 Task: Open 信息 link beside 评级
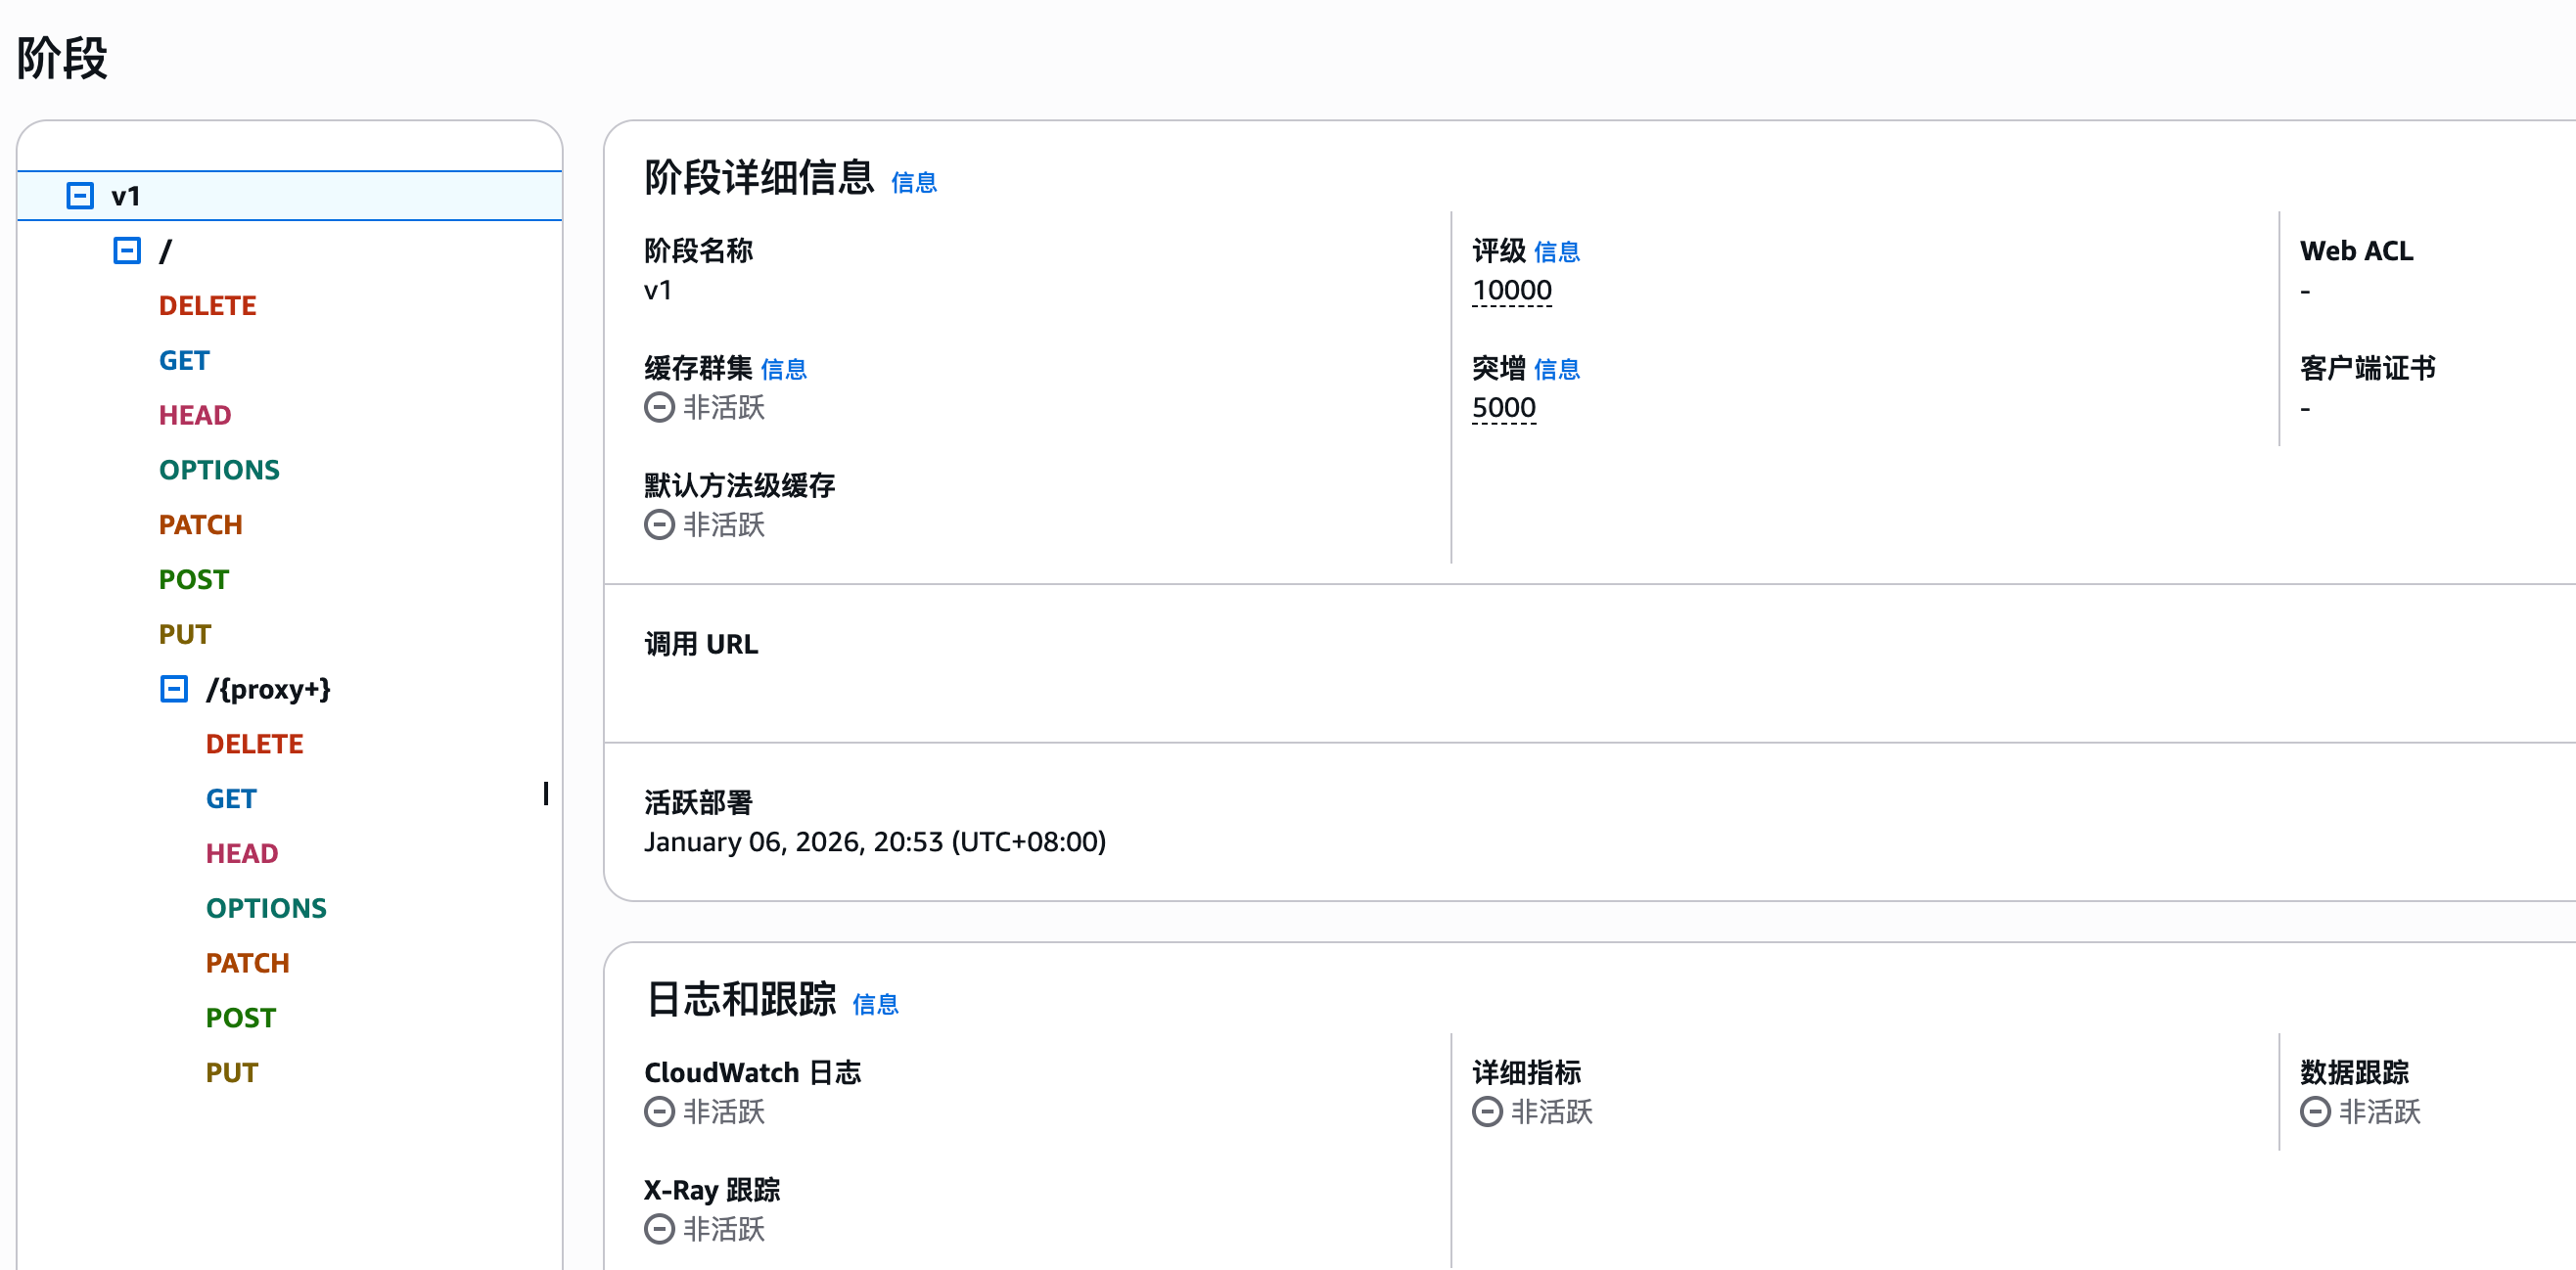pos(1556,252)
